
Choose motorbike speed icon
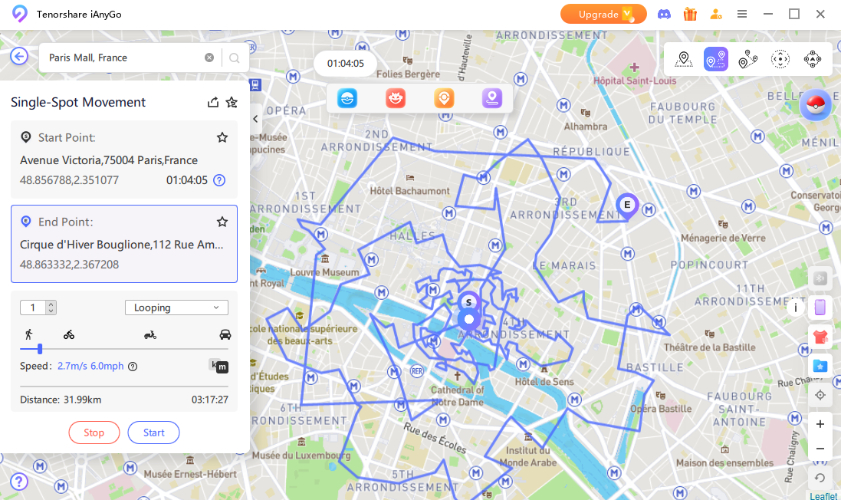pyautogui.click(x=150, y=335)
